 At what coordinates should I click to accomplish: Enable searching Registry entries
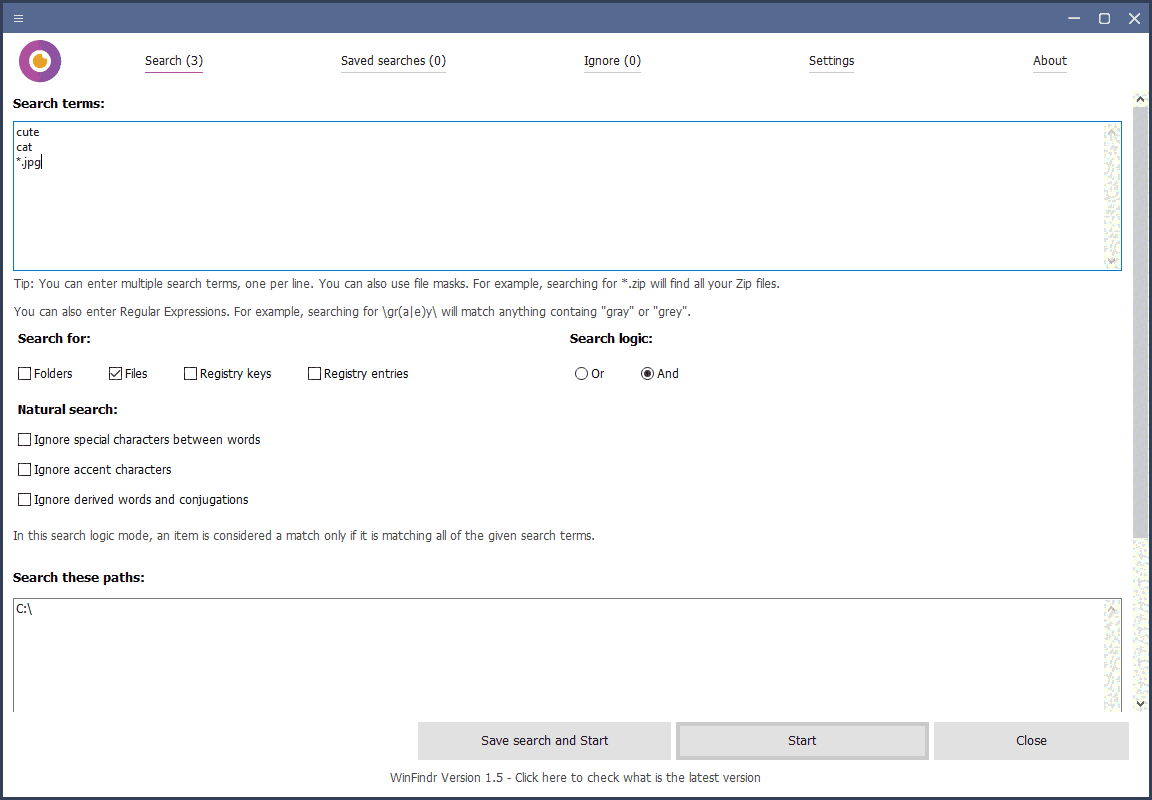coord(313,373)
